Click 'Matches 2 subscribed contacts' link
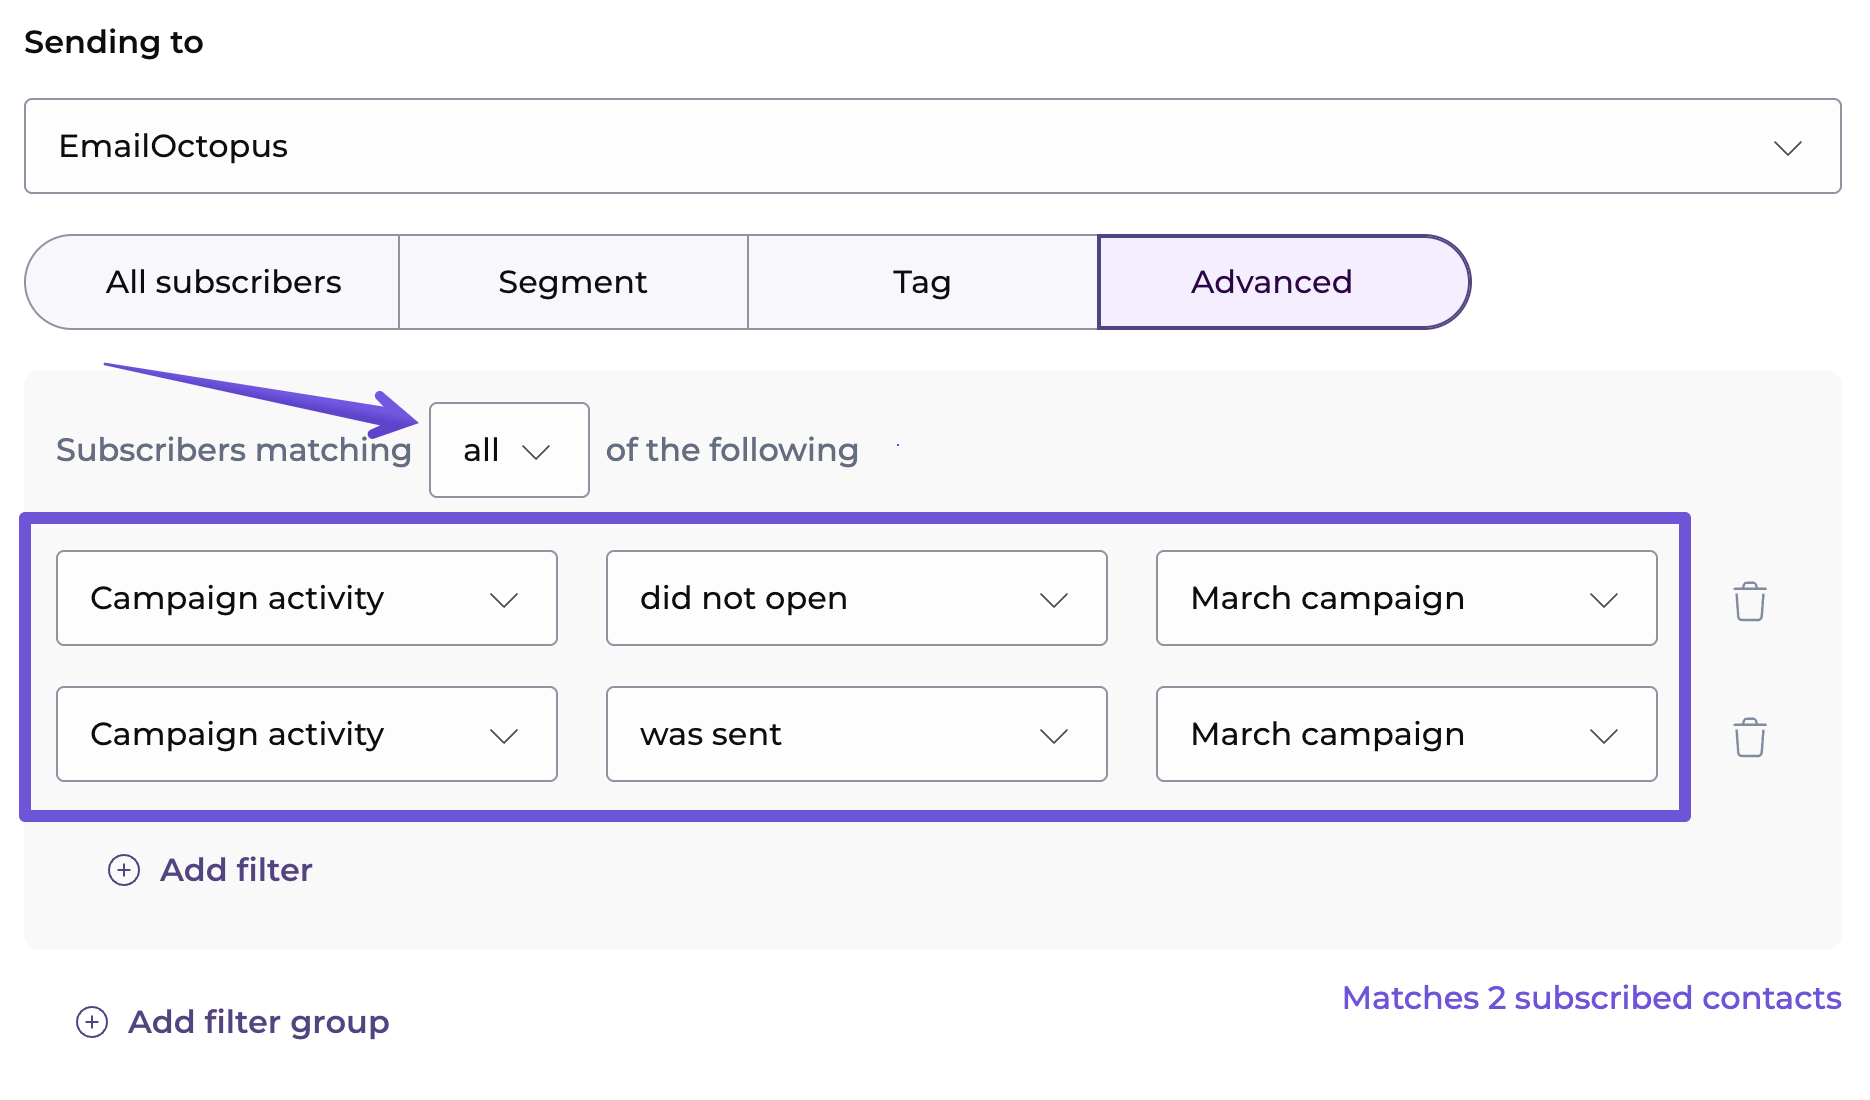Screen dimensions: 1870x1100 point(1591,998)
